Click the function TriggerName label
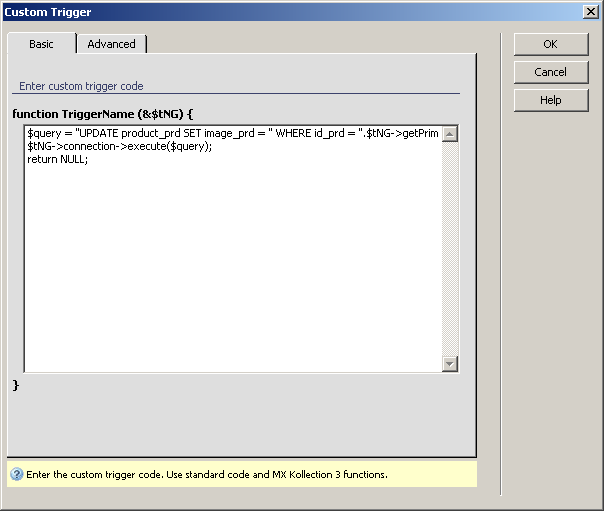 [x=102, y=114]
